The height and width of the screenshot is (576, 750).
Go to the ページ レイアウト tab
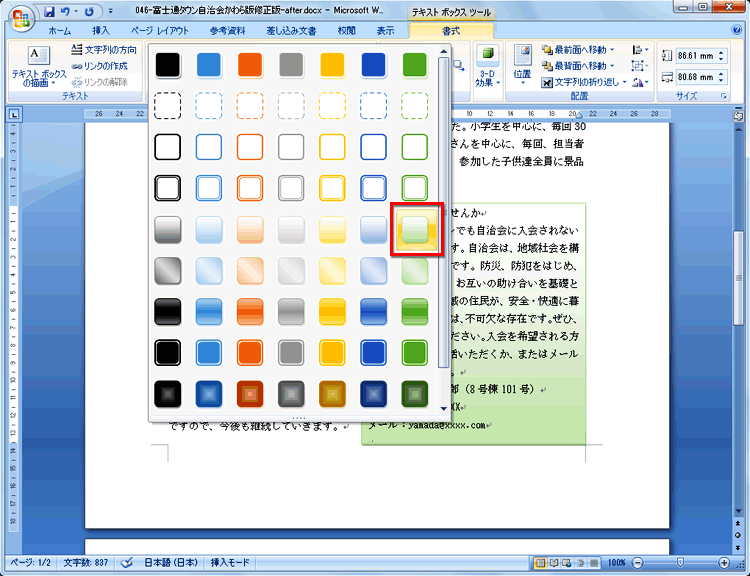(x=160, y=31)
